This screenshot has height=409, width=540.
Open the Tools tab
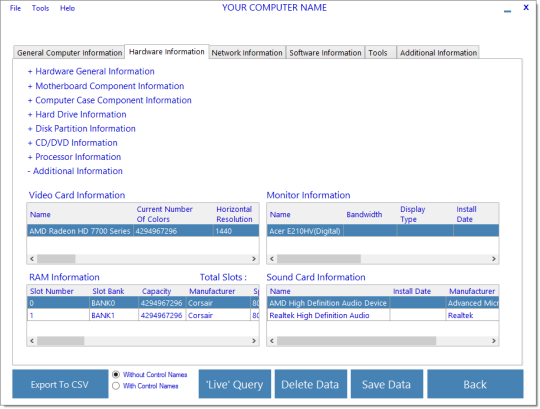[x=380, y=53]
